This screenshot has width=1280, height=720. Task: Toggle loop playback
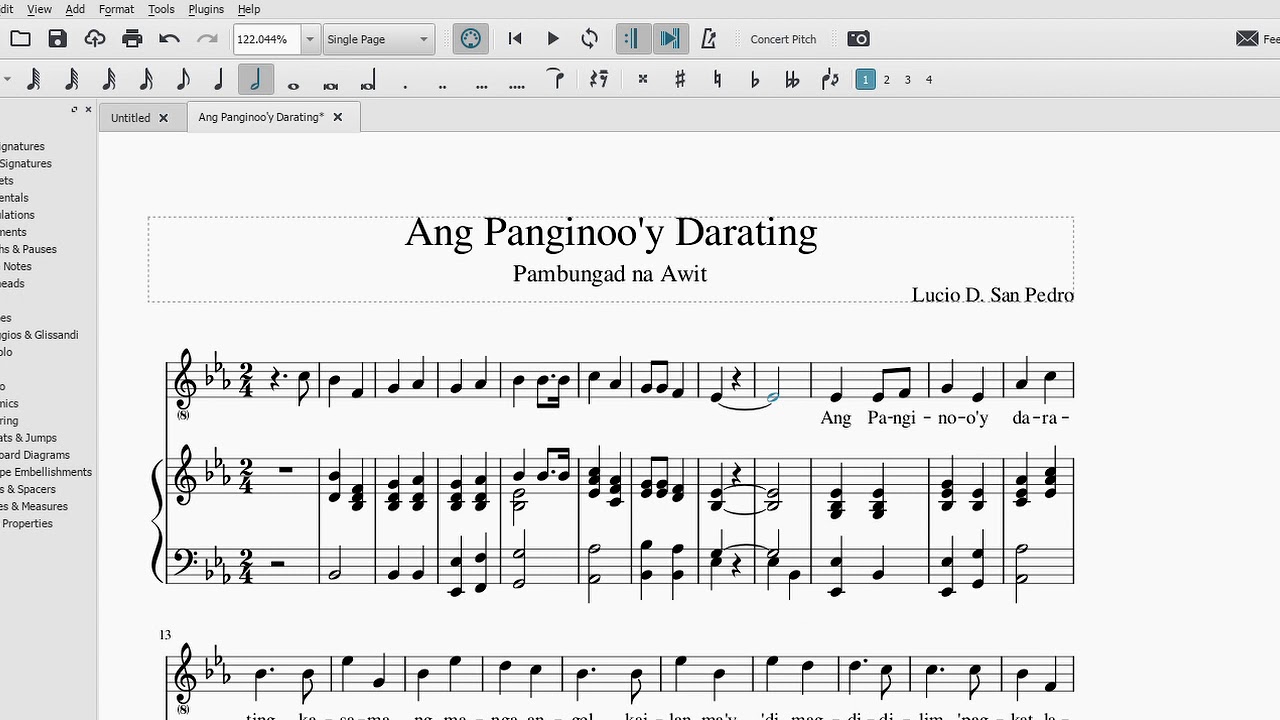[590, 39]
